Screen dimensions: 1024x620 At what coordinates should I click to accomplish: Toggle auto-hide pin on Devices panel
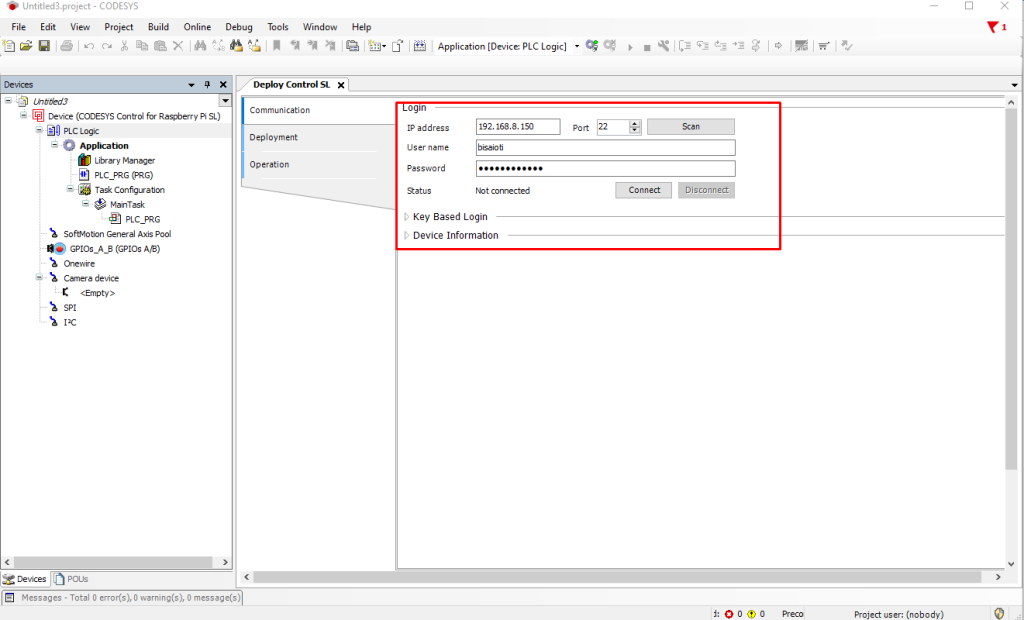208,84
